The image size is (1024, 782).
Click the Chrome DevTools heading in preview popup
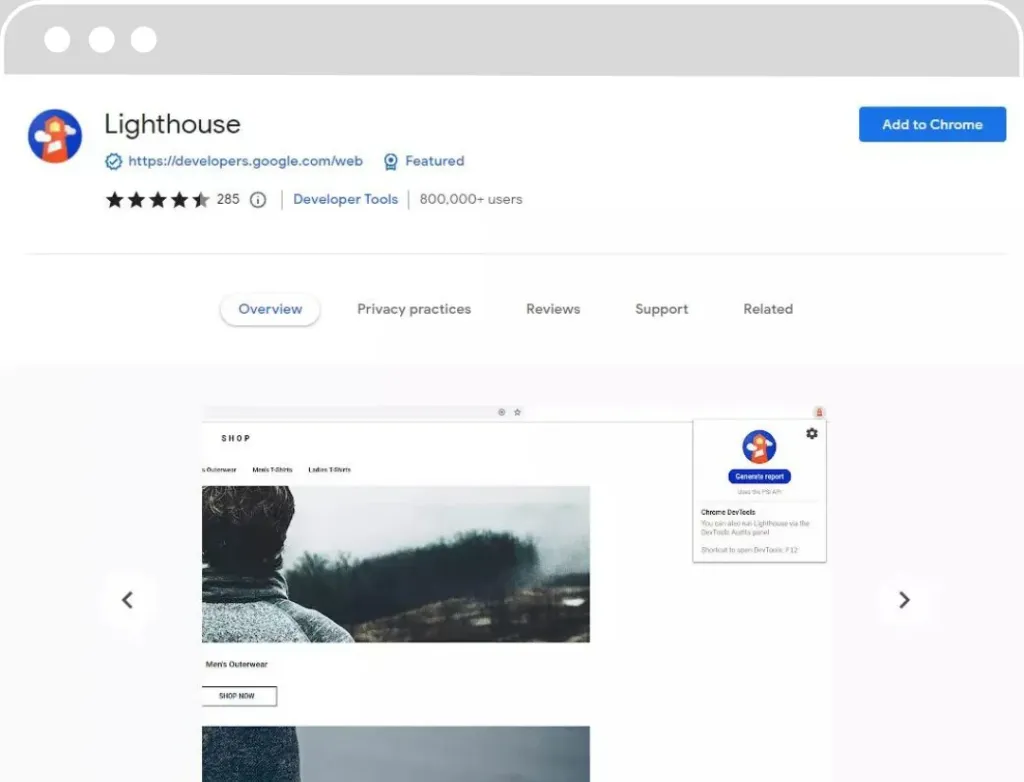pyautogui.click(x=728, y=512)
